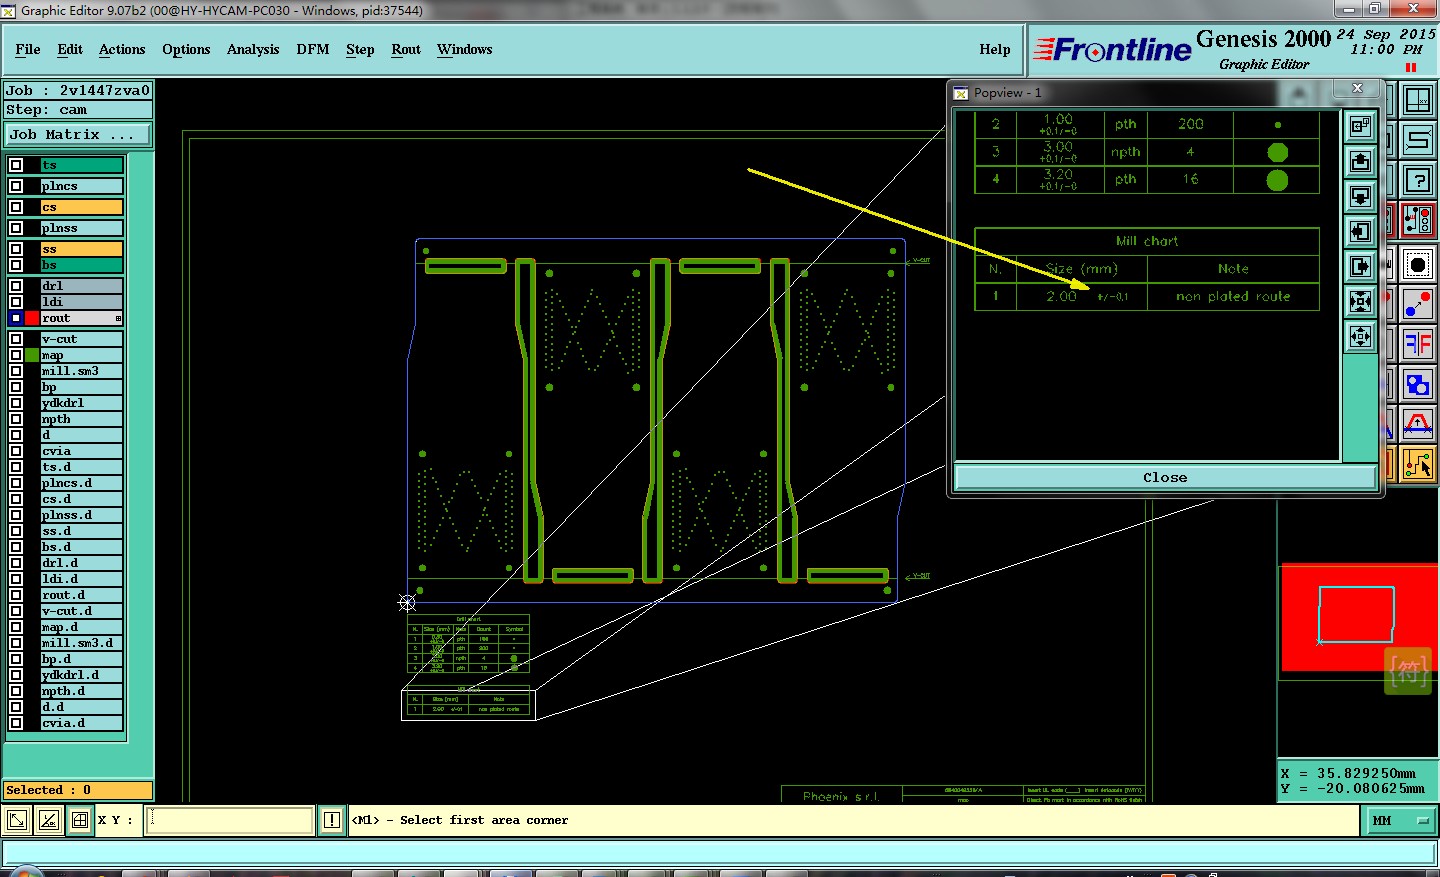Click the popview pan up arrow icon

[1360, 161]
